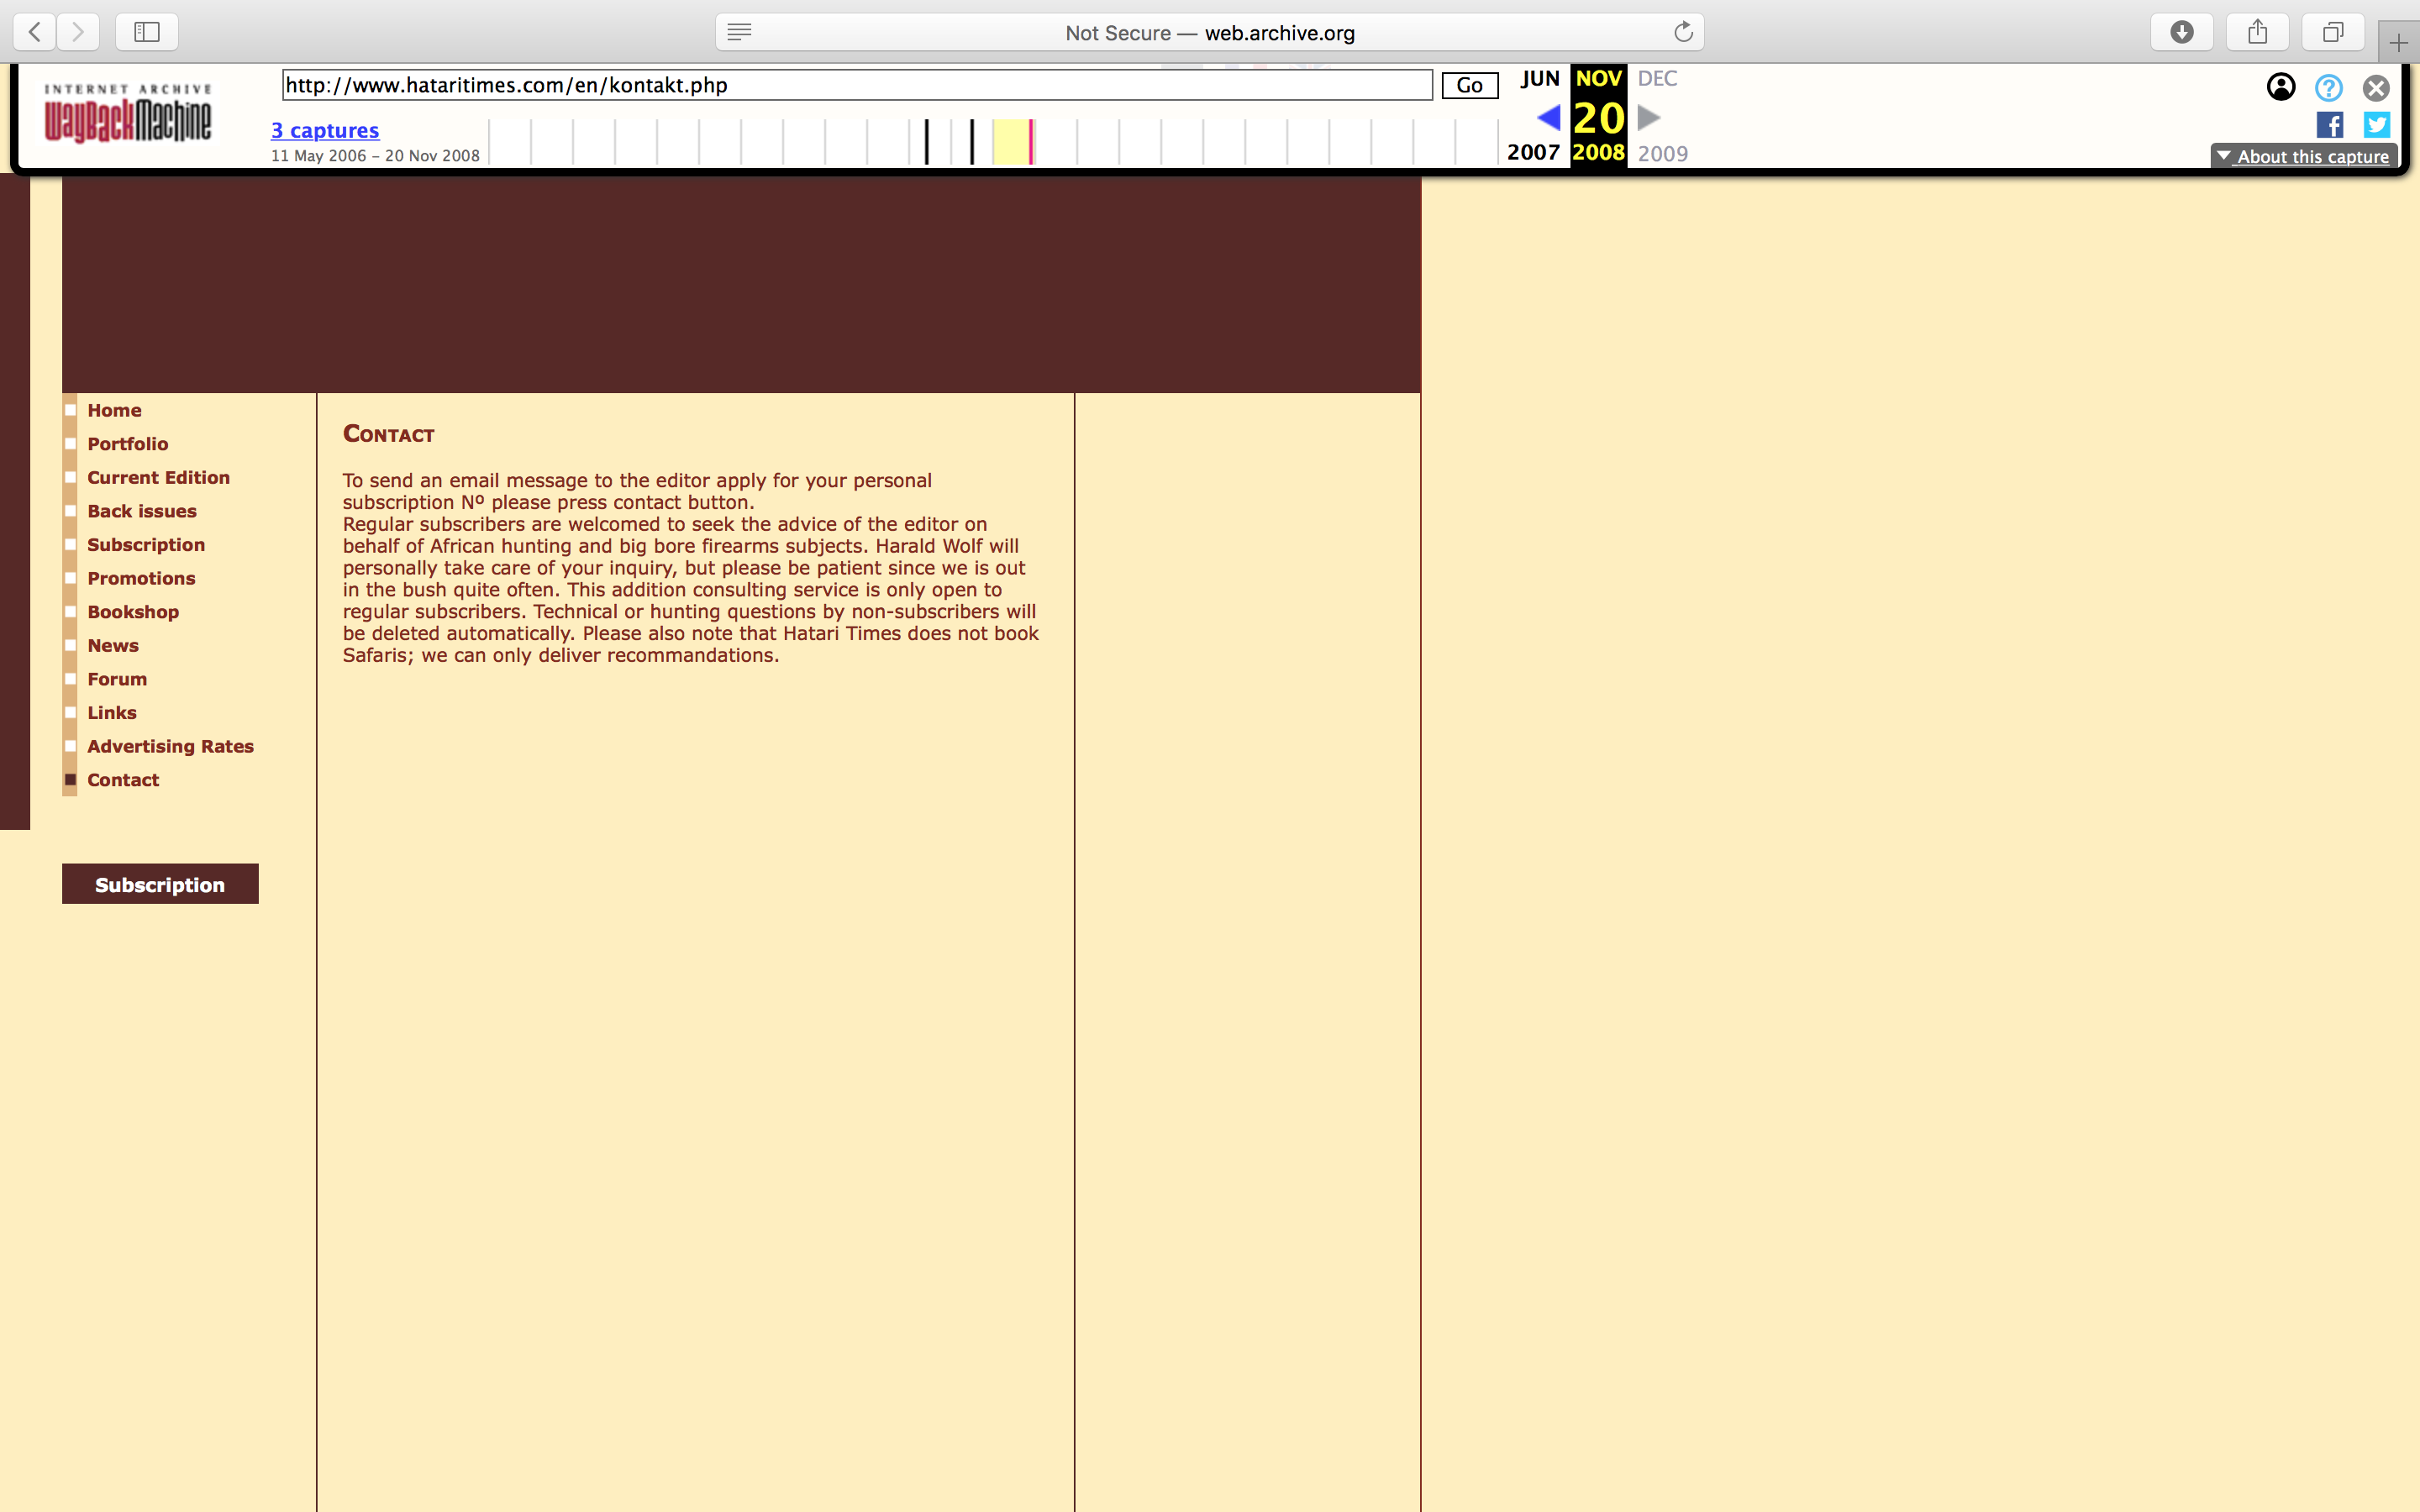
Task: Click the dark Subscription button
Action: pos(160,884)
